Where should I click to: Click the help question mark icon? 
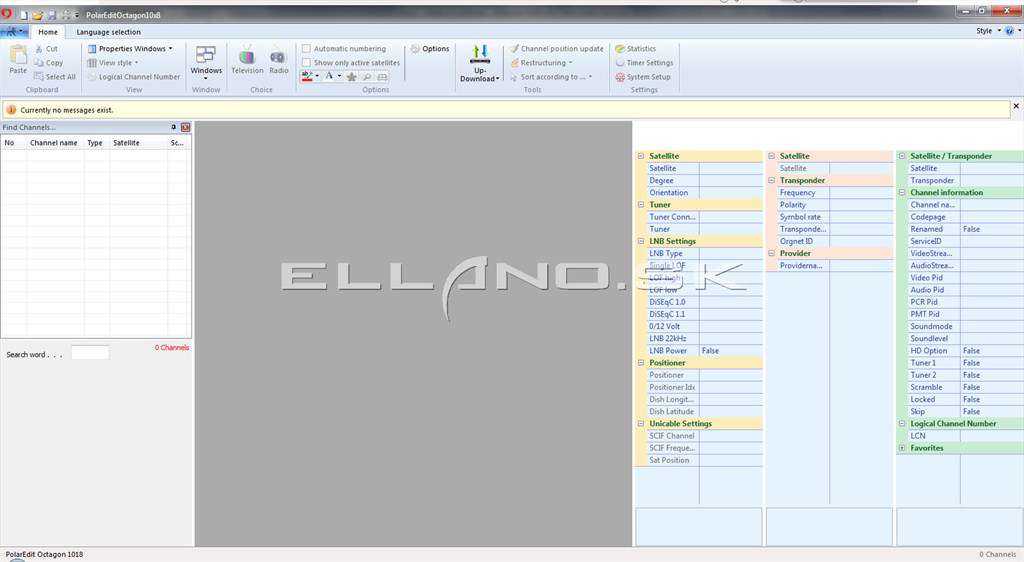[x=1010, y=31]
